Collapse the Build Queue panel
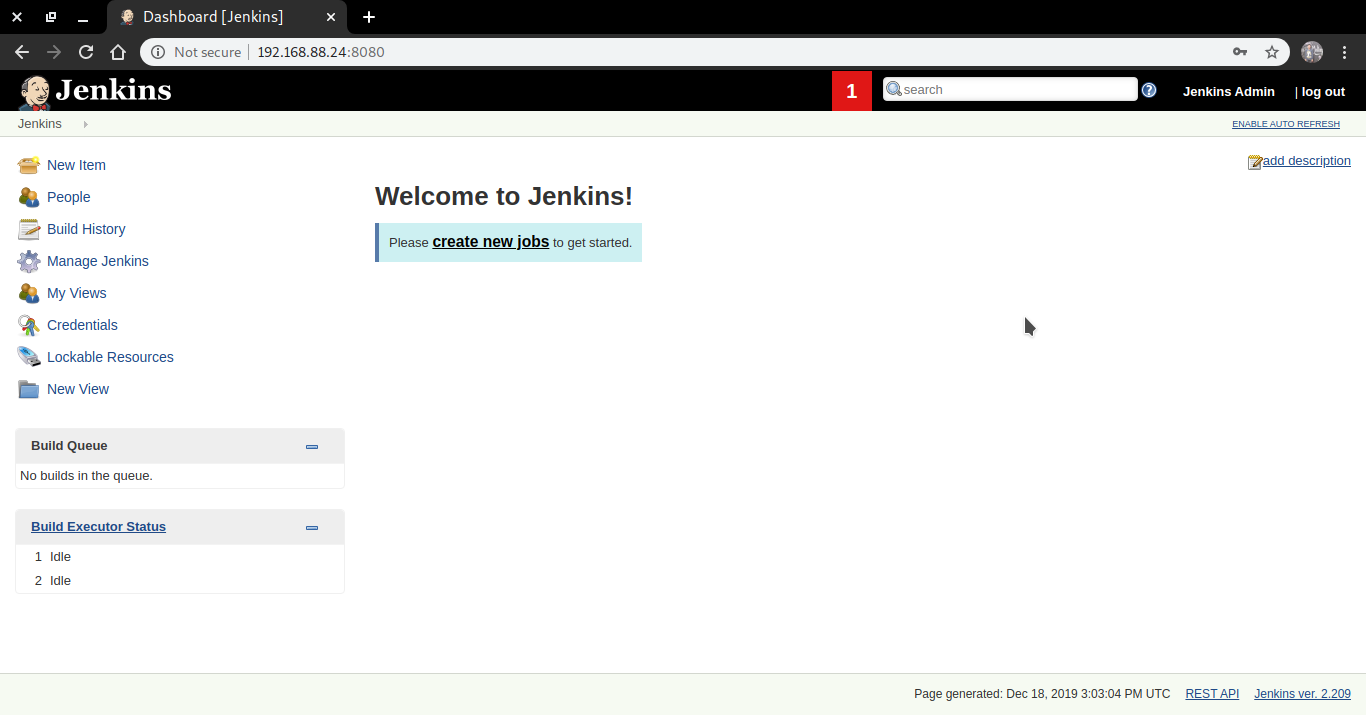The height and width of the screenshot is (715, 1366). point(312,447)
